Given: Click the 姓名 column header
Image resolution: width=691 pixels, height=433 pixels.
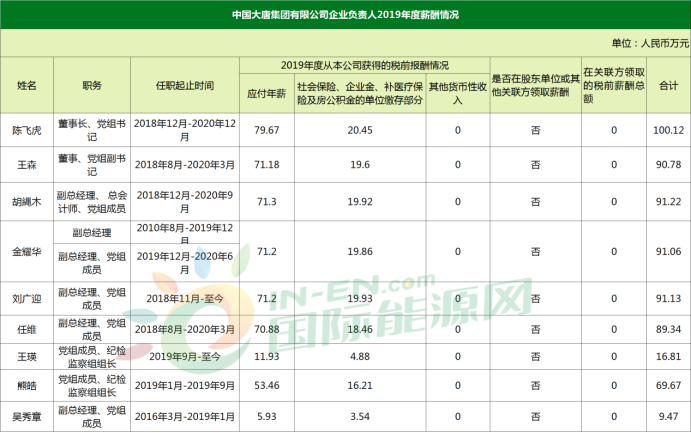Looking at the screenshot, I should [26, 85].
